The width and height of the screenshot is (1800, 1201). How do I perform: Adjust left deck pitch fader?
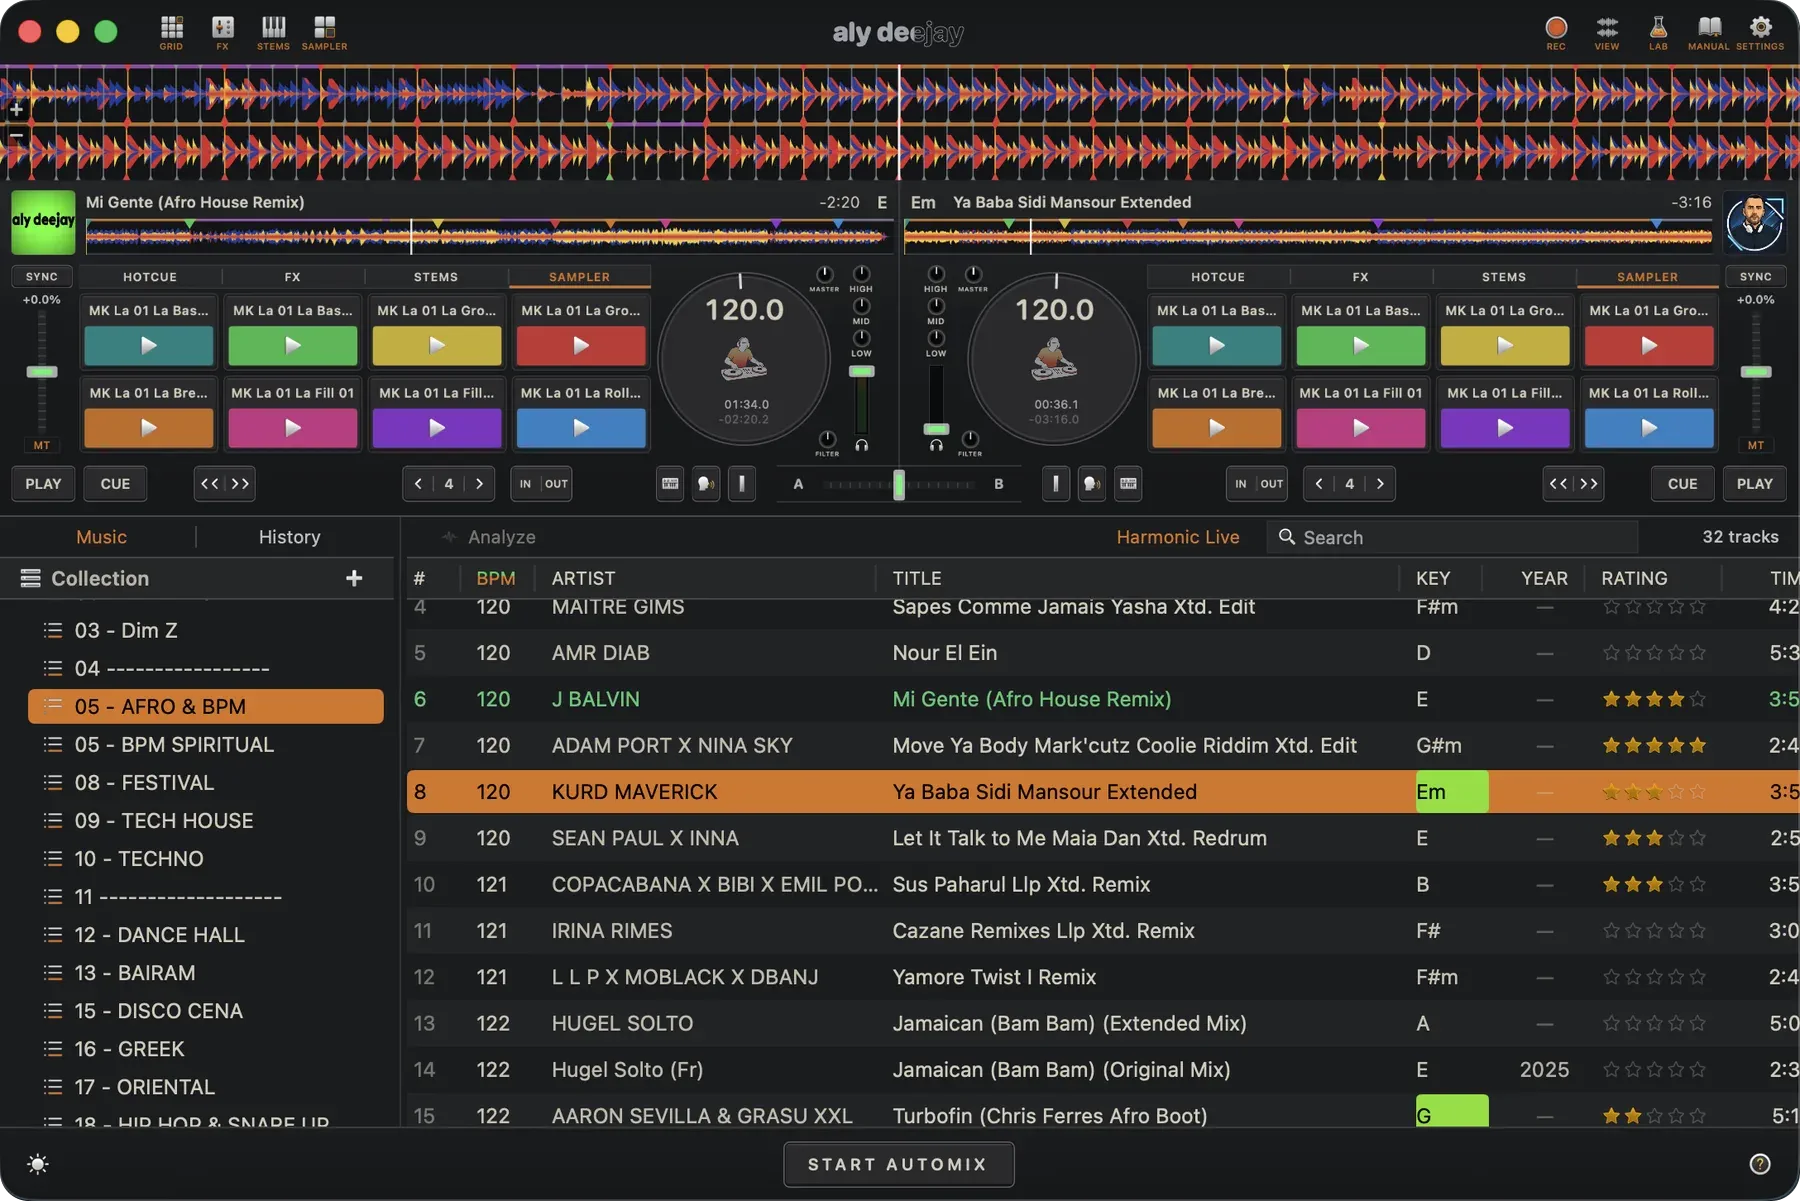tap(42, 372)
